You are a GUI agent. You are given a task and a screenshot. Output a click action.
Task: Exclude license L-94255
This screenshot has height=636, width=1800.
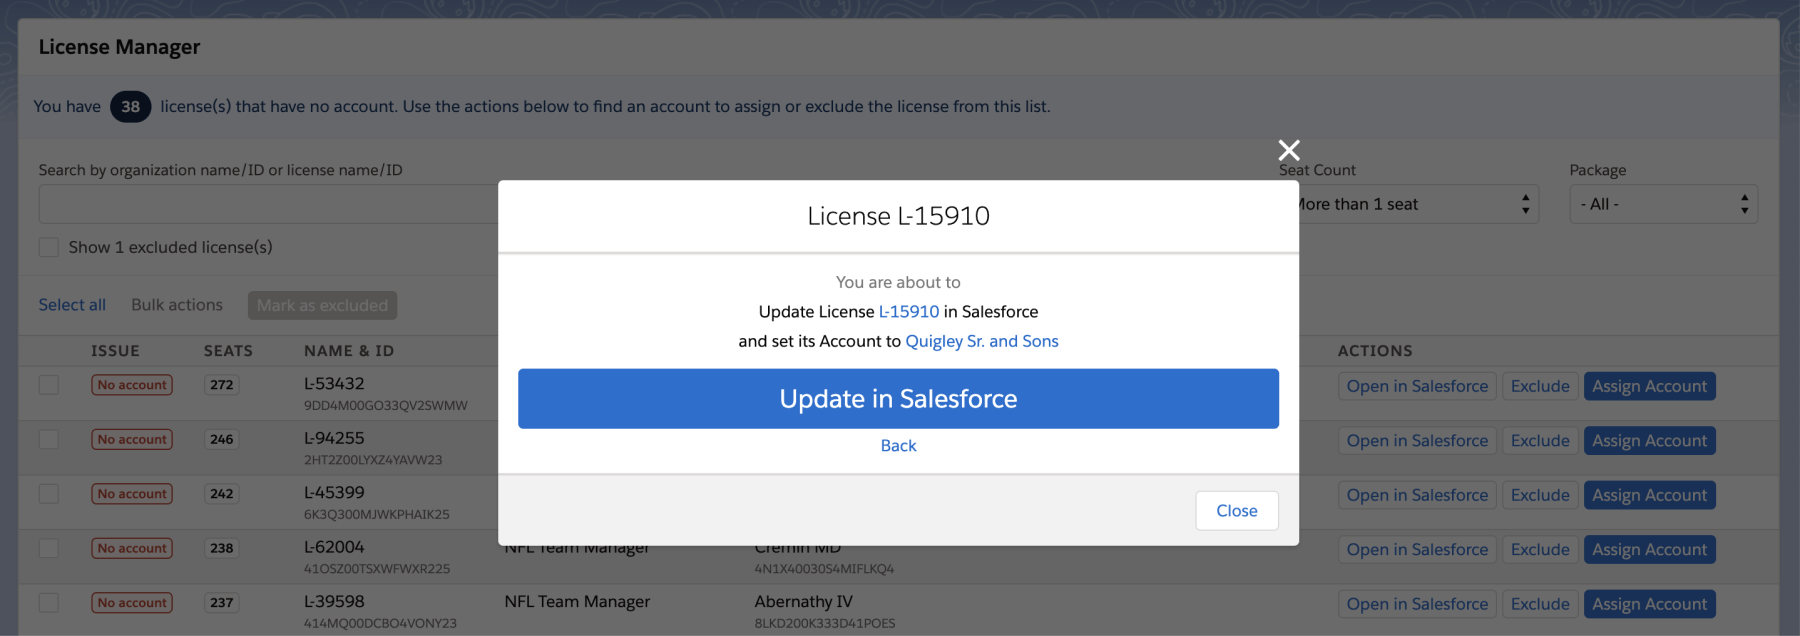tap(1540, 441)
